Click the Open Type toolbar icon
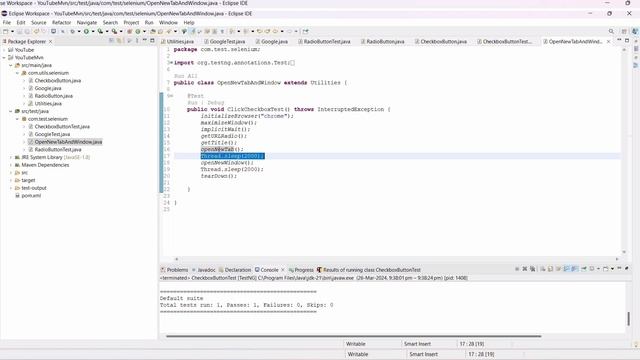This screenshot has width=640, height=360. [x=152, y=31]
